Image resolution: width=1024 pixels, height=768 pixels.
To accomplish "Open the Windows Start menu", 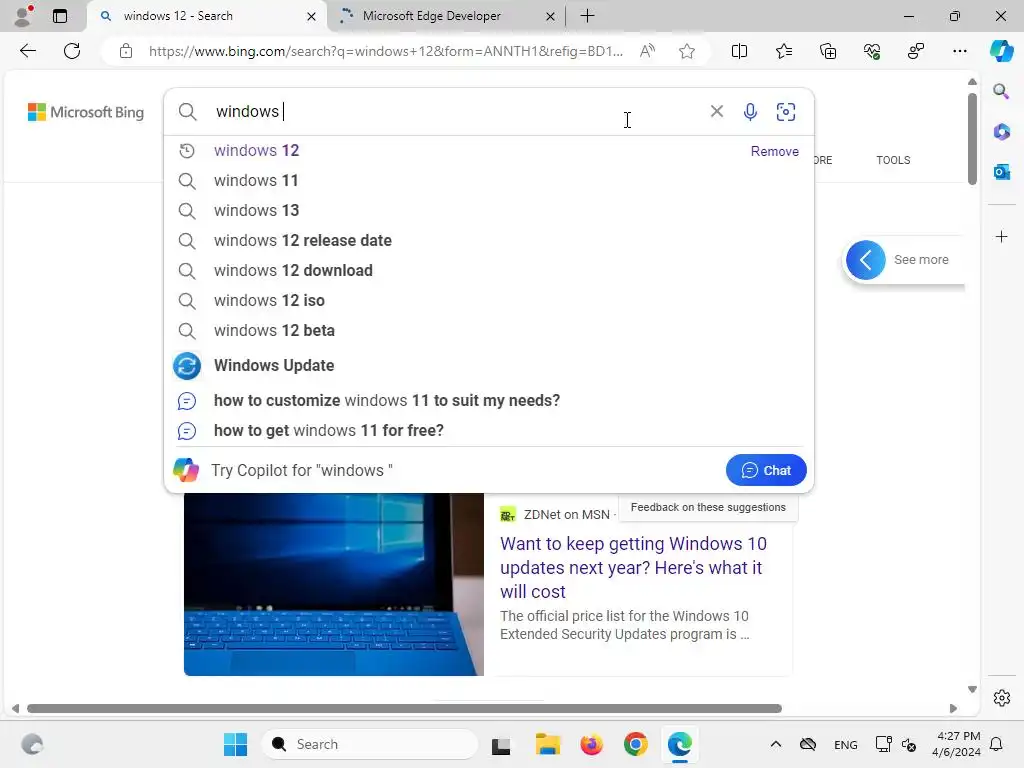I will [235, 744].
